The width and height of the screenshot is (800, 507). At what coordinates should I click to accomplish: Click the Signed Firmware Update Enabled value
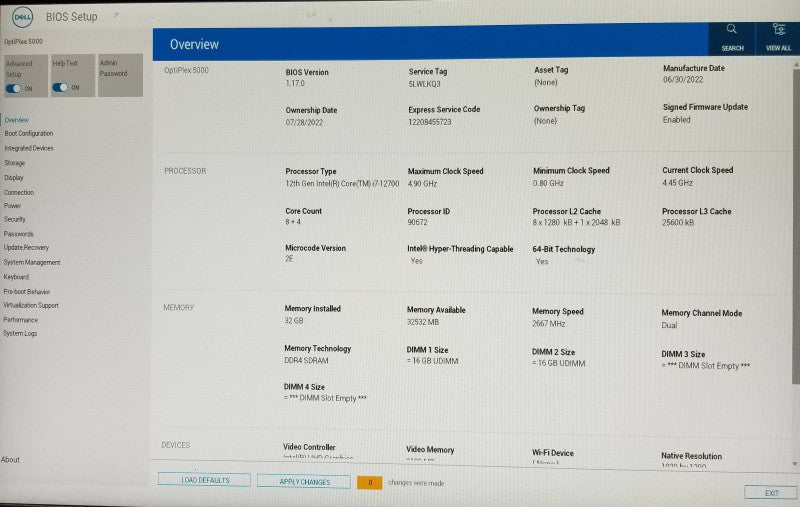(676, 119)
